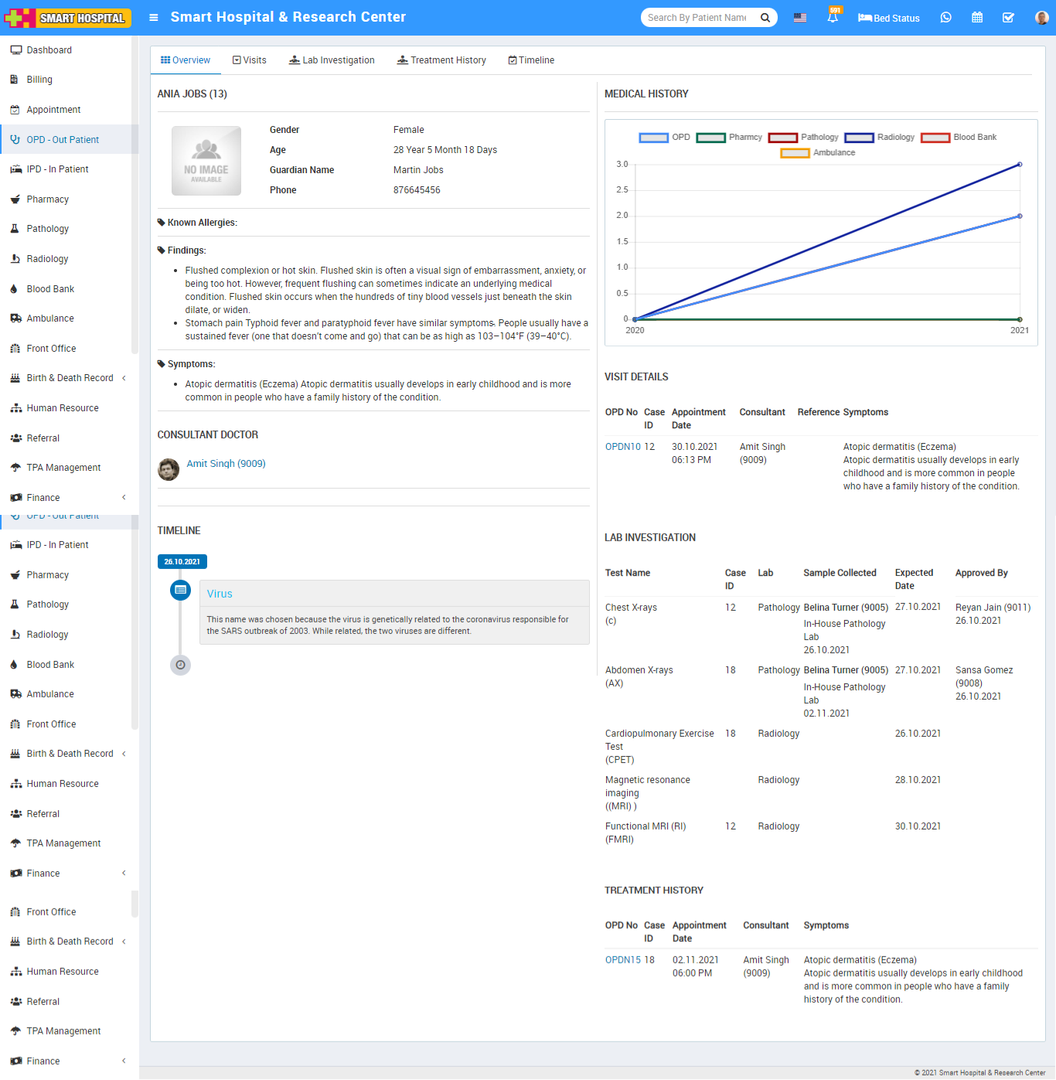Click the search magnifier icon
The image size is (1056, 1080).
tap(765, 18)
